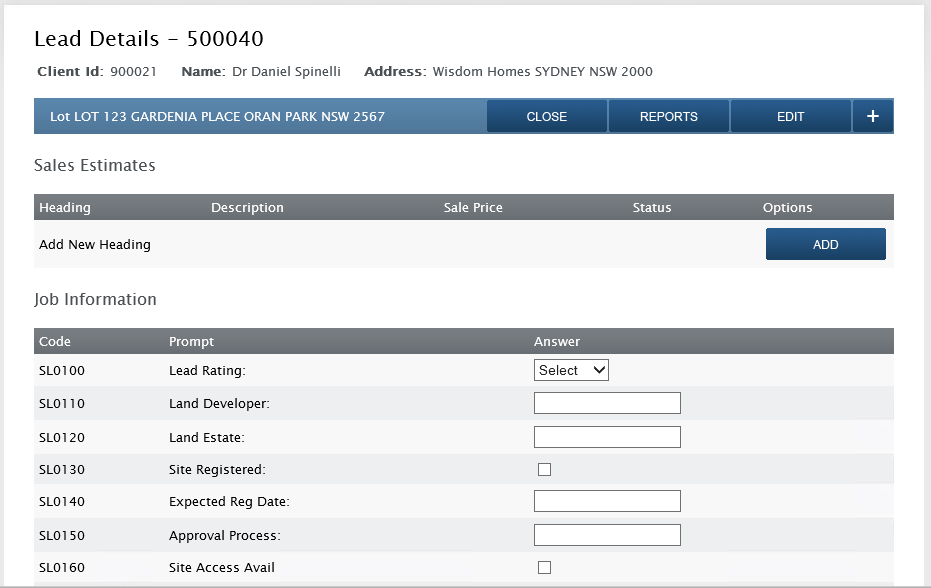Select the Expected Reg Date field
The width and height of the screenshot is (931, 588).
[x=607, y=501]
